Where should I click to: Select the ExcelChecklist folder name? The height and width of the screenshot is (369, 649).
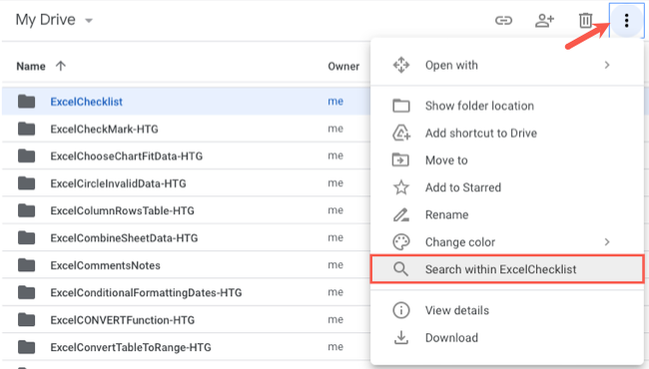[x=86, y=101]
